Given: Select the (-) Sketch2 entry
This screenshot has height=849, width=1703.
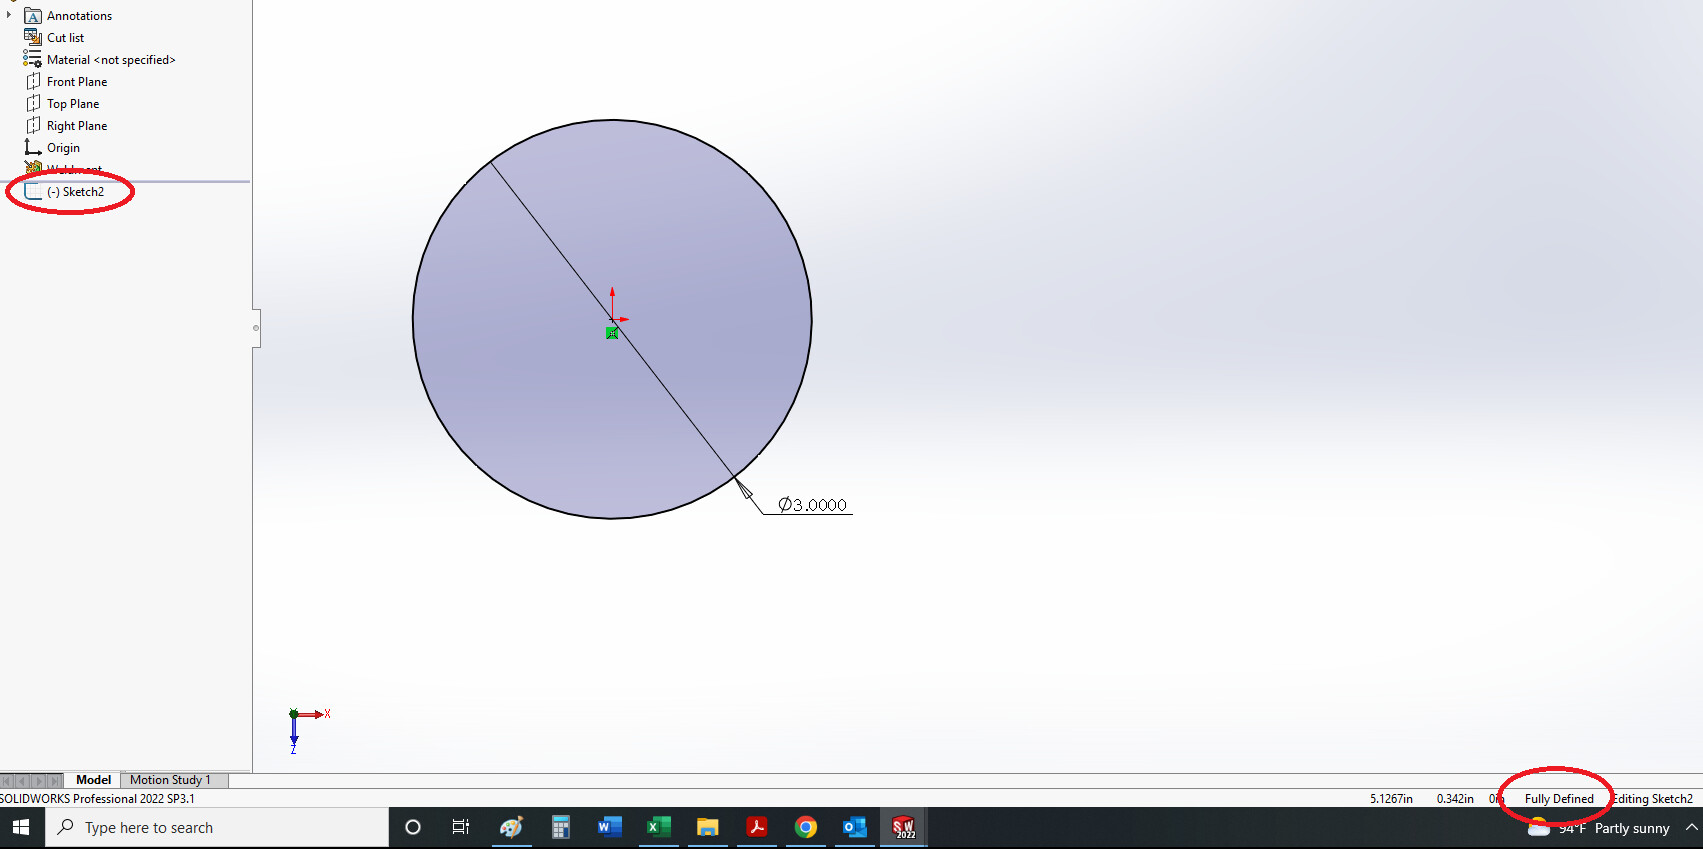Looking at the screenshot, I should (75, 192).
